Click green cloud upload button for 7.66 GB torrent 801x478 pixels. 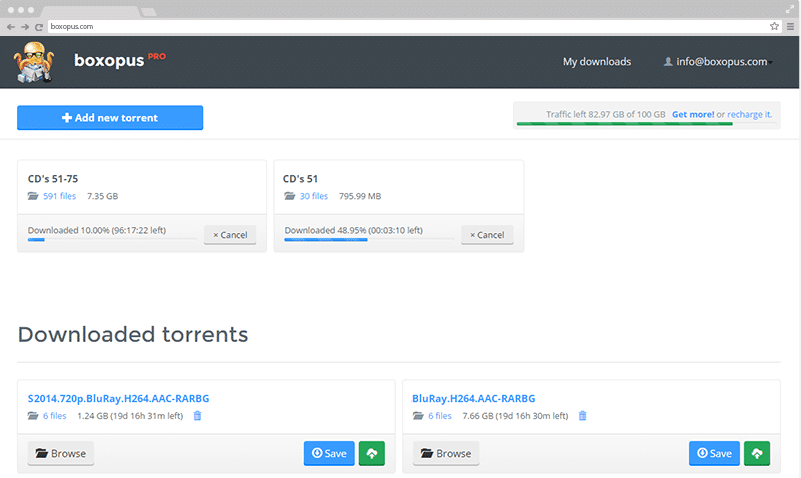(758, 453)
